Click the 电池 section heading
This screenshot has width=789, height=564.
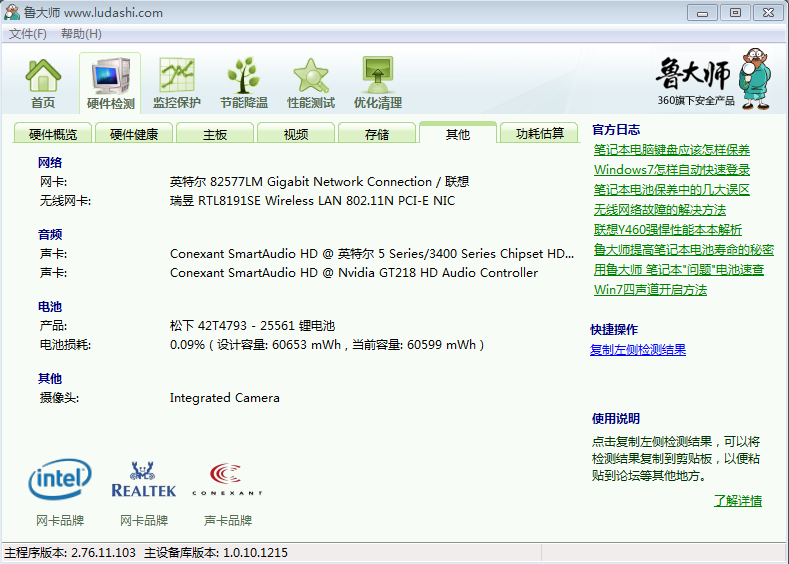click(x=50, y=306)
